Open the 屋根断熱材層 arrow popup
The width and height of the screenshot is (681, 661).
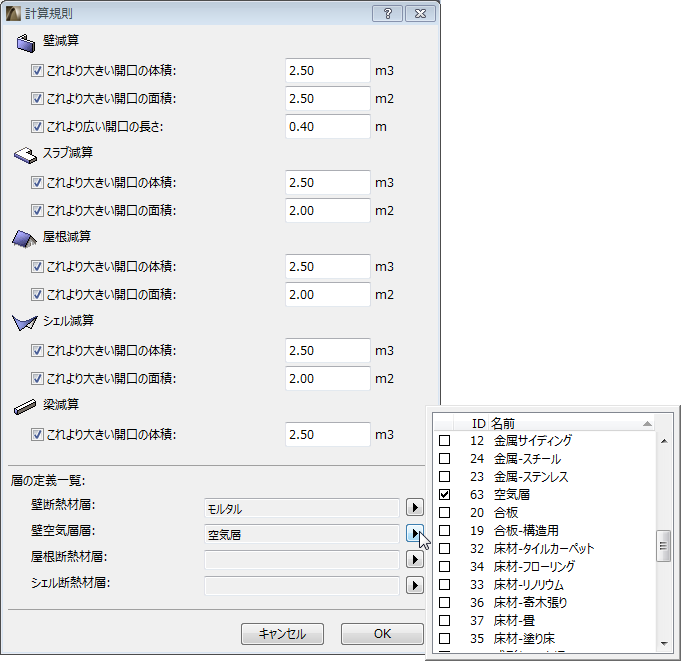pos(415,559)
